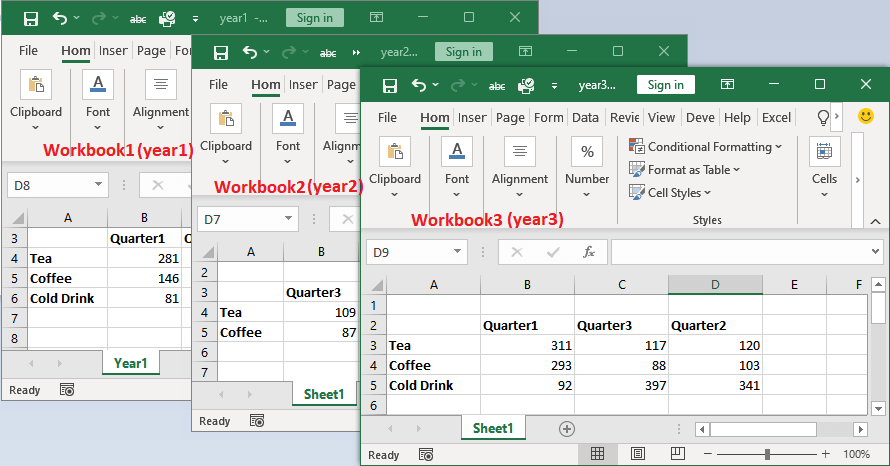Select cell with 397 in year3
This screenshot has height=466, width=890.
click(x=622, y=385)
